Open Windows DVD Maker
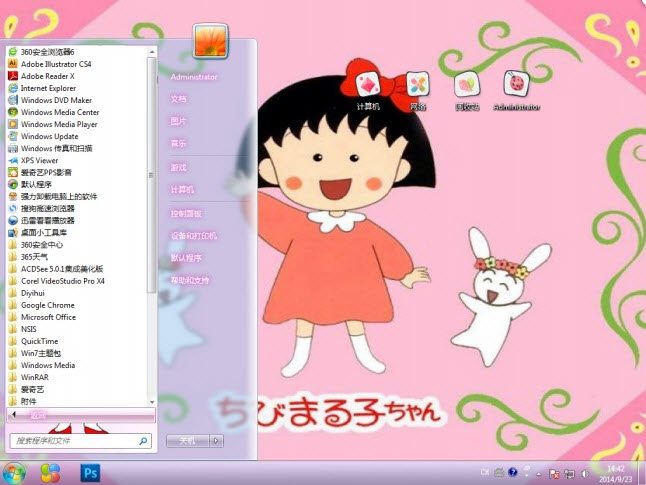Image resolution: width=646 pixels, height=485 pixels. (50, 100)
